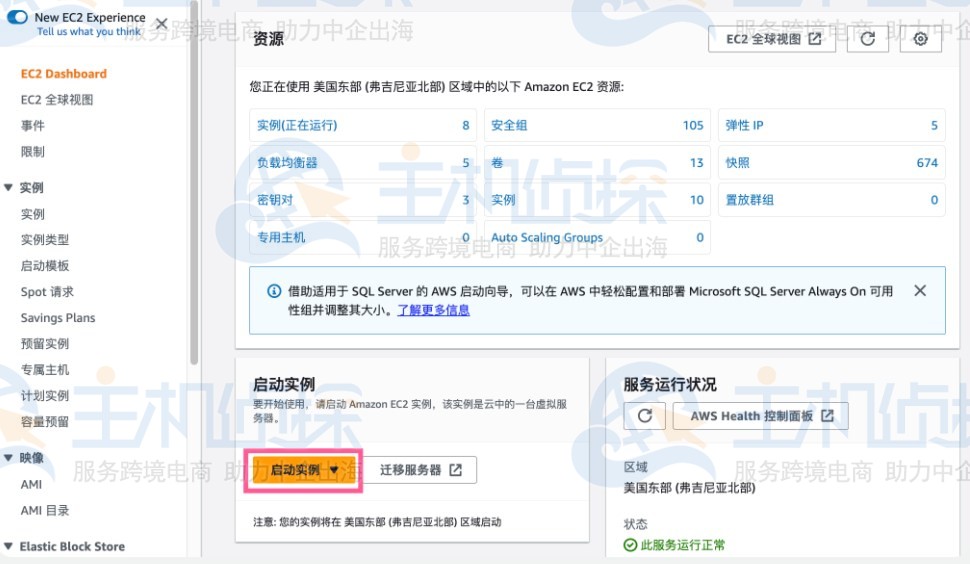The height and width of the screenshot is (564, 970).
Task: Click the info icon in SQL Server notice
Action: [x=274, y=291]
